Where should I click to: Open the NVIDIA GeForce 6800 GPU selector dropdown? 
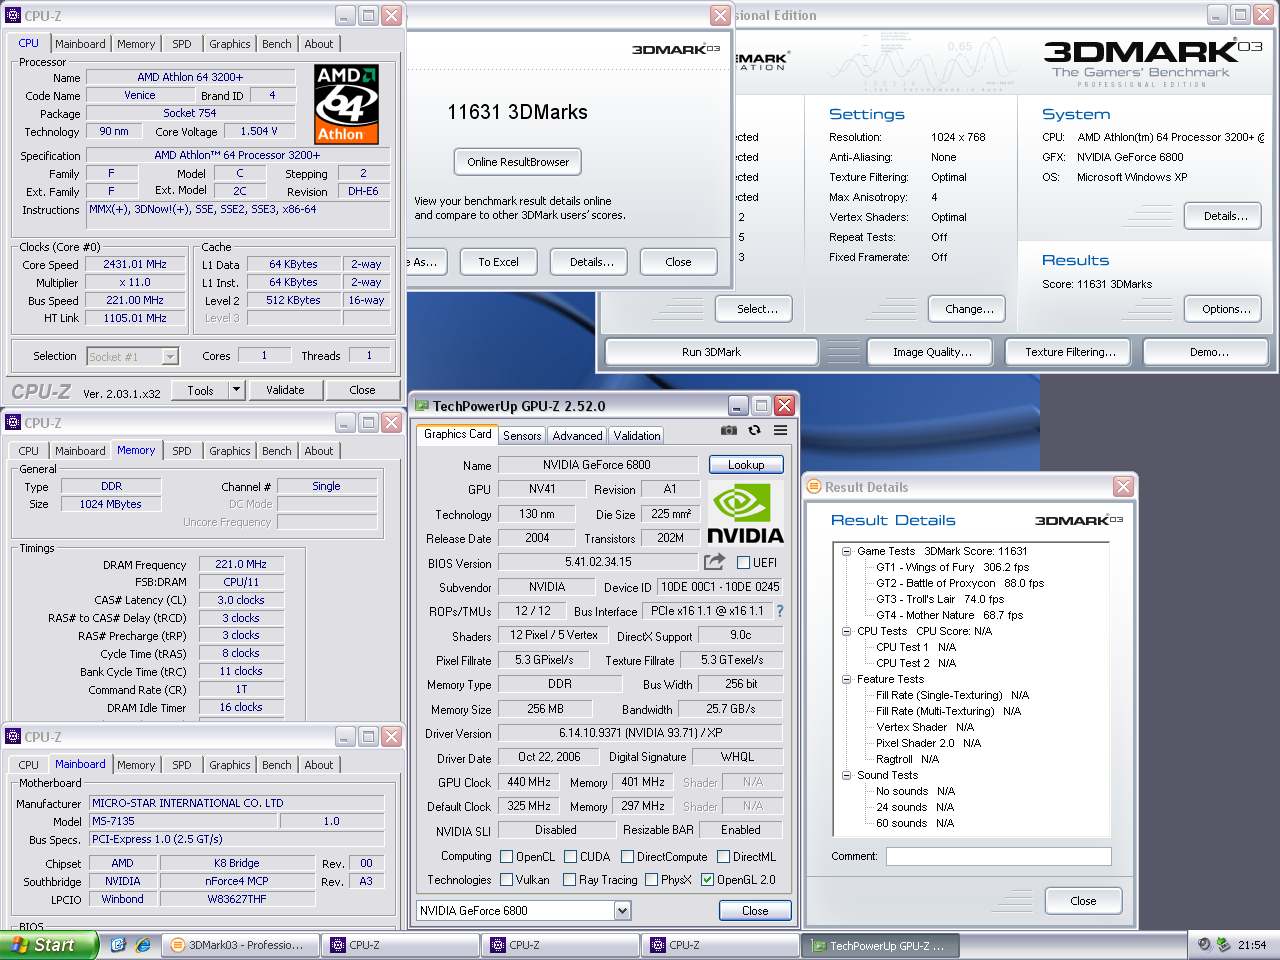coord(622,910)
